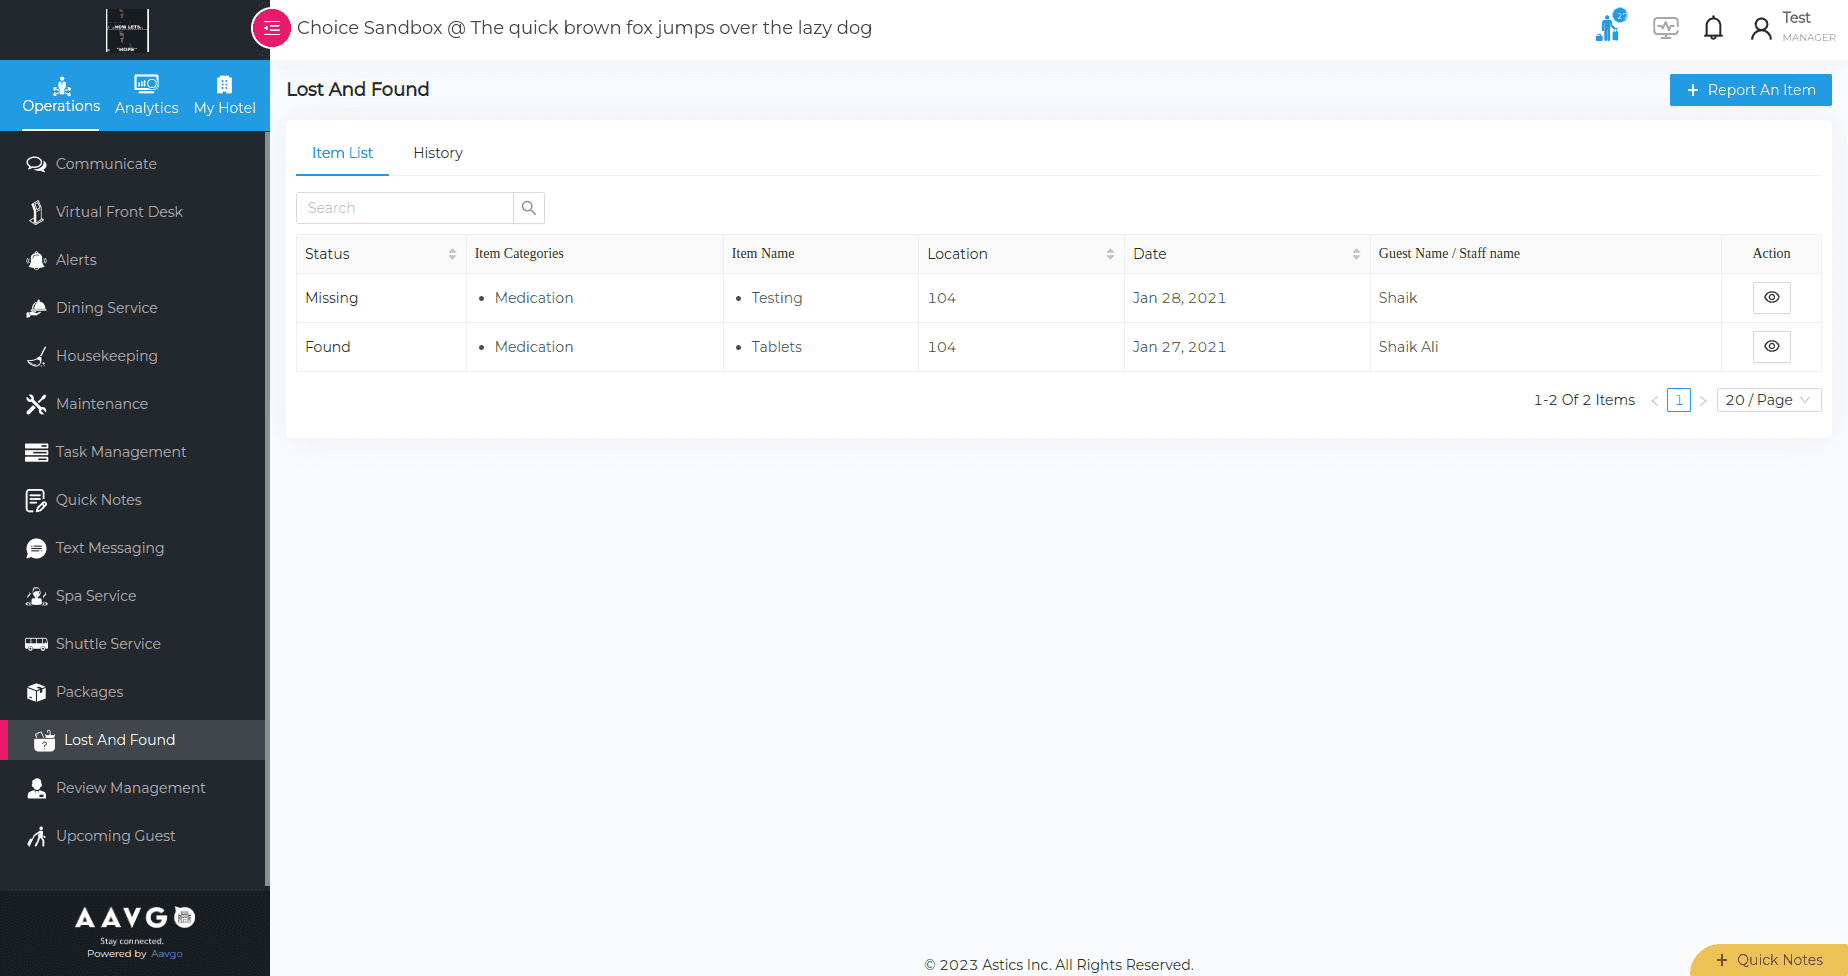Image resolution: width=1848 pixels, height=976 pixels.
Task: Click the notification bell icon
Action: tap(1713, 28)
